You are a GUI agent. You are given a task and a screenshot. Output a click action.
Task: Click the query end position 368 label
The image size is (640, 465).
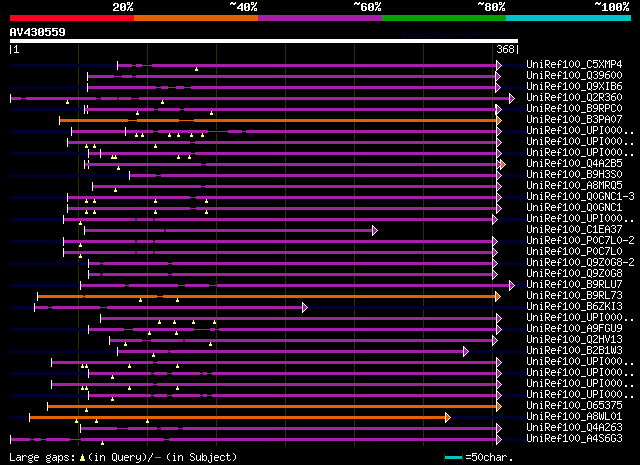click(505, 49)
